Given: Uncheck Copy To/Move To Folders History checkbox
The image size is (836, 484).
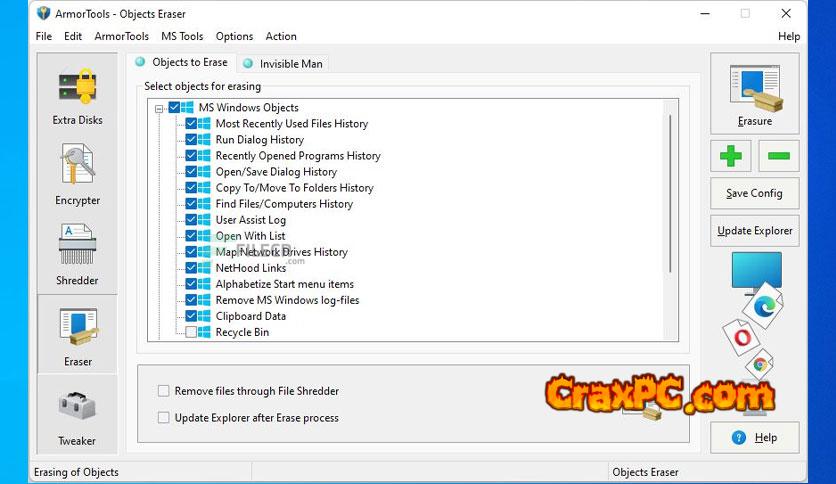Looking at the screenshot, I should [x=191, y=188].
